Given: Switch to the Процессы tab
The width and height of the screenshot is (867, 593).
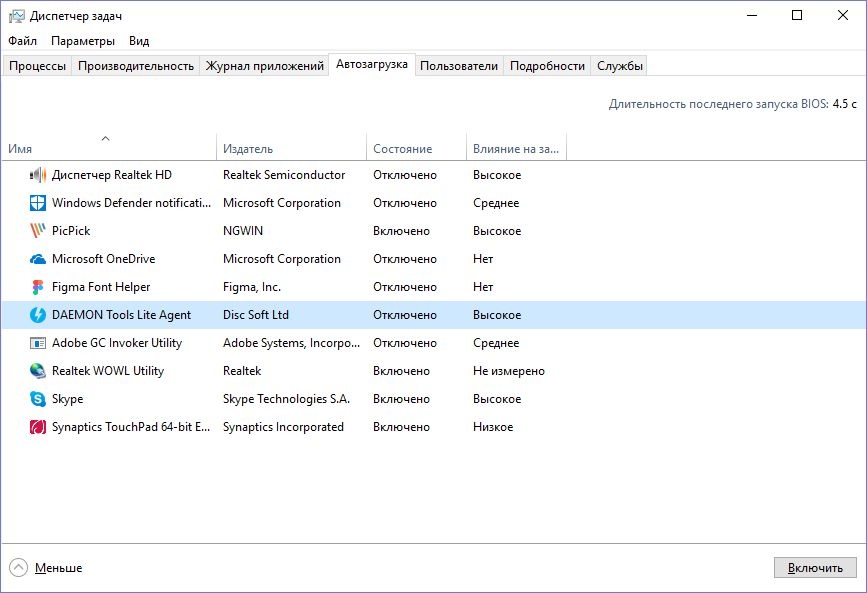Looking at the screenshot, I should pos(37,66).
